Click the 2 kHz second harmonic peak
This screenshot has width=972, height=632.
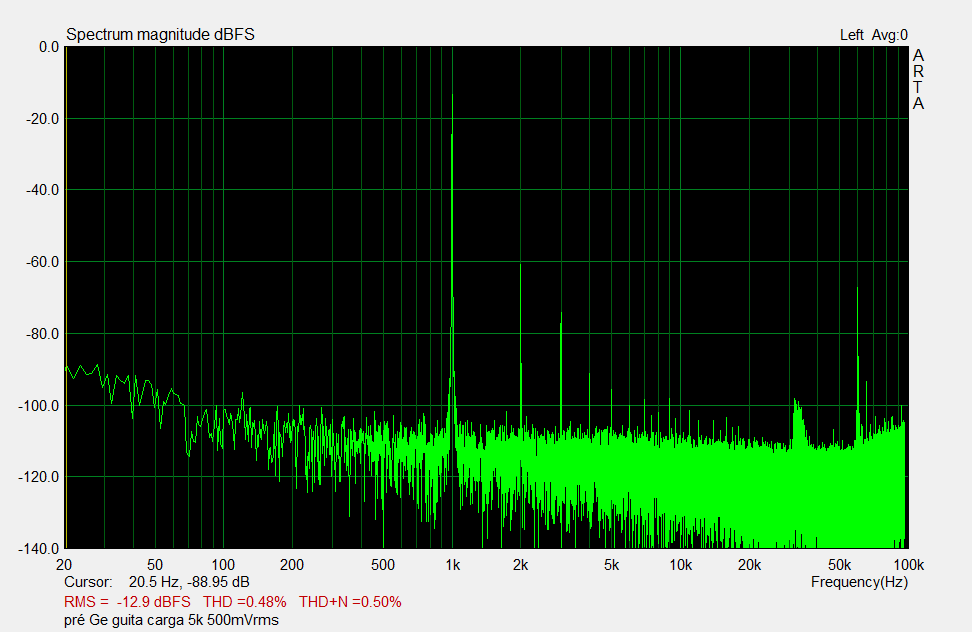[x=521, y=265]
